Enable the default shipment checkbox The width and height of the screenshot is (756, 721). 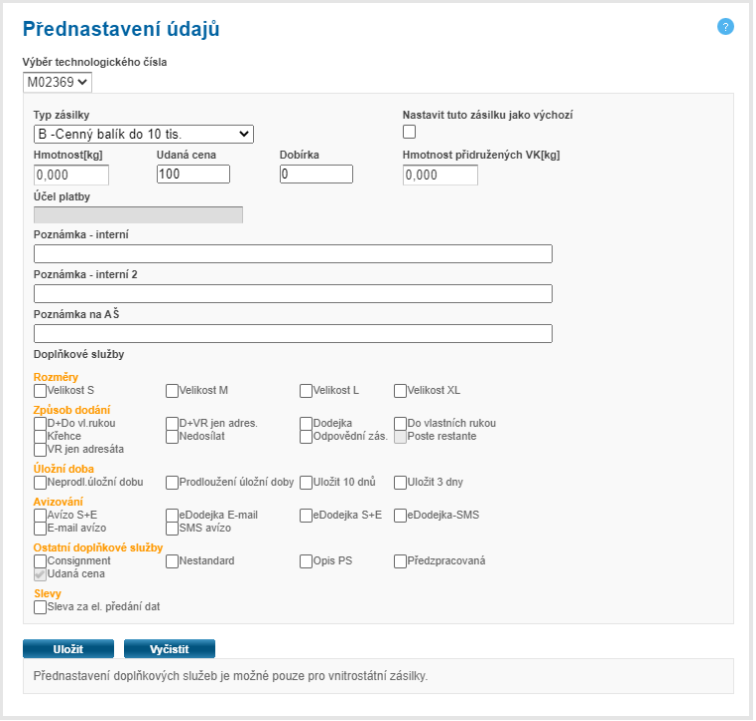click(409, 132)
